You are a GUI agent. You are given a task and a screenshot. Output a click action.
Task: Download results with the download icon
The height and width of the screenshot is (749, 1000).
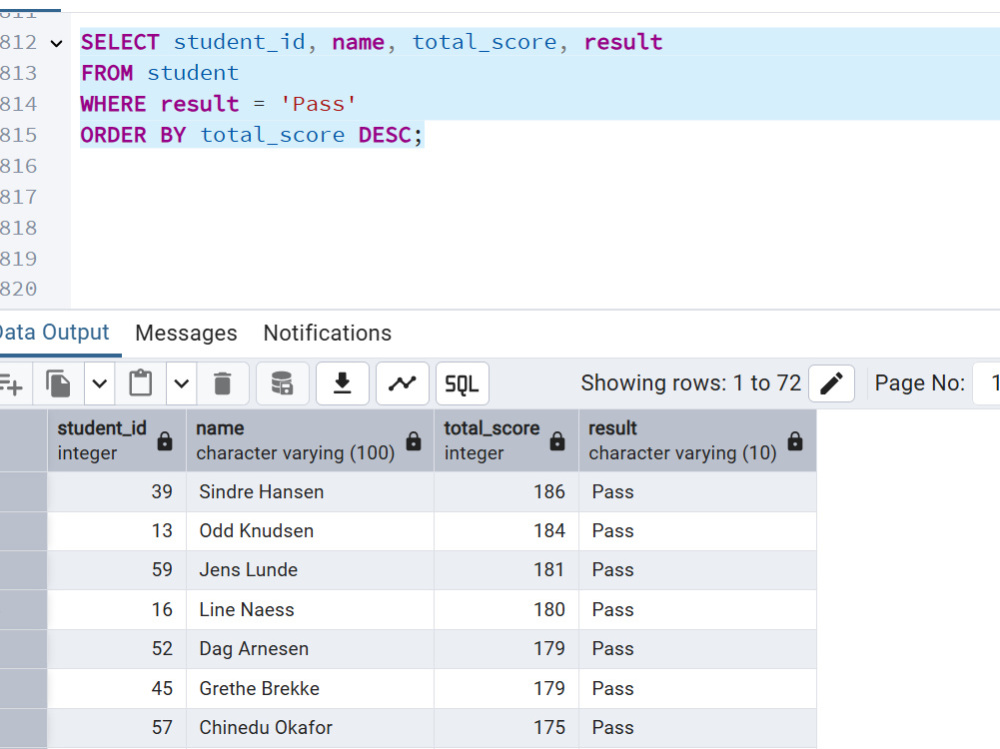[342, 384]
